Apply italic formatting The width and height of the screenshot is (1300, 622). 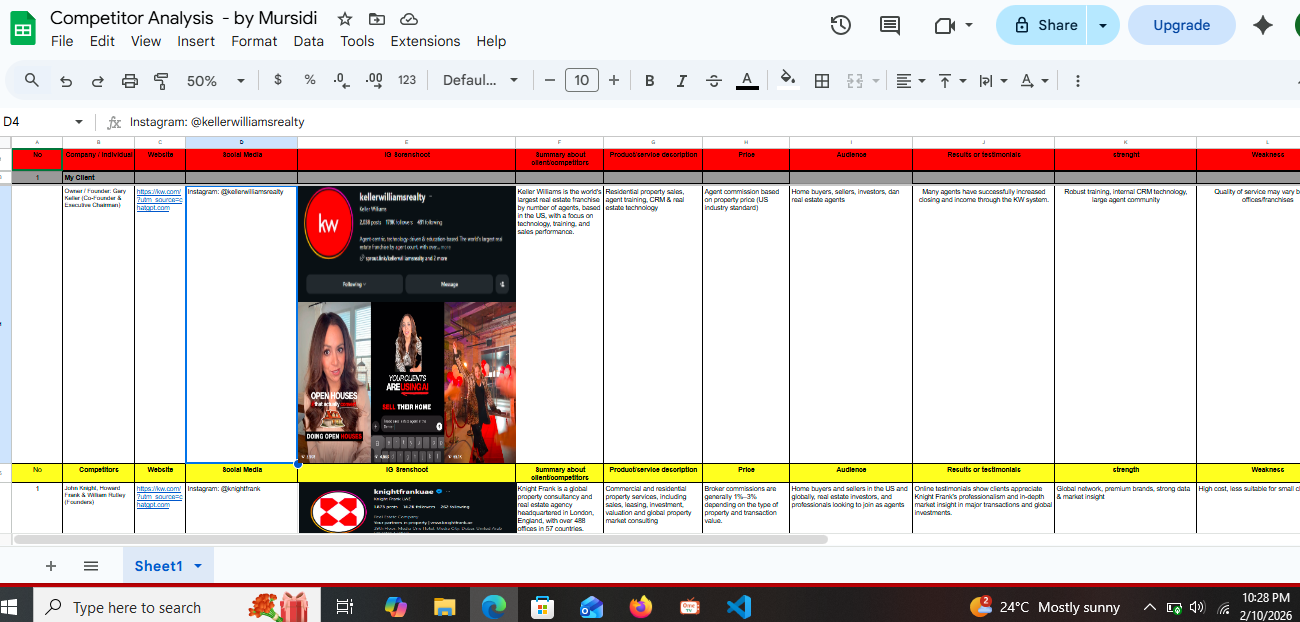(681, 80)
